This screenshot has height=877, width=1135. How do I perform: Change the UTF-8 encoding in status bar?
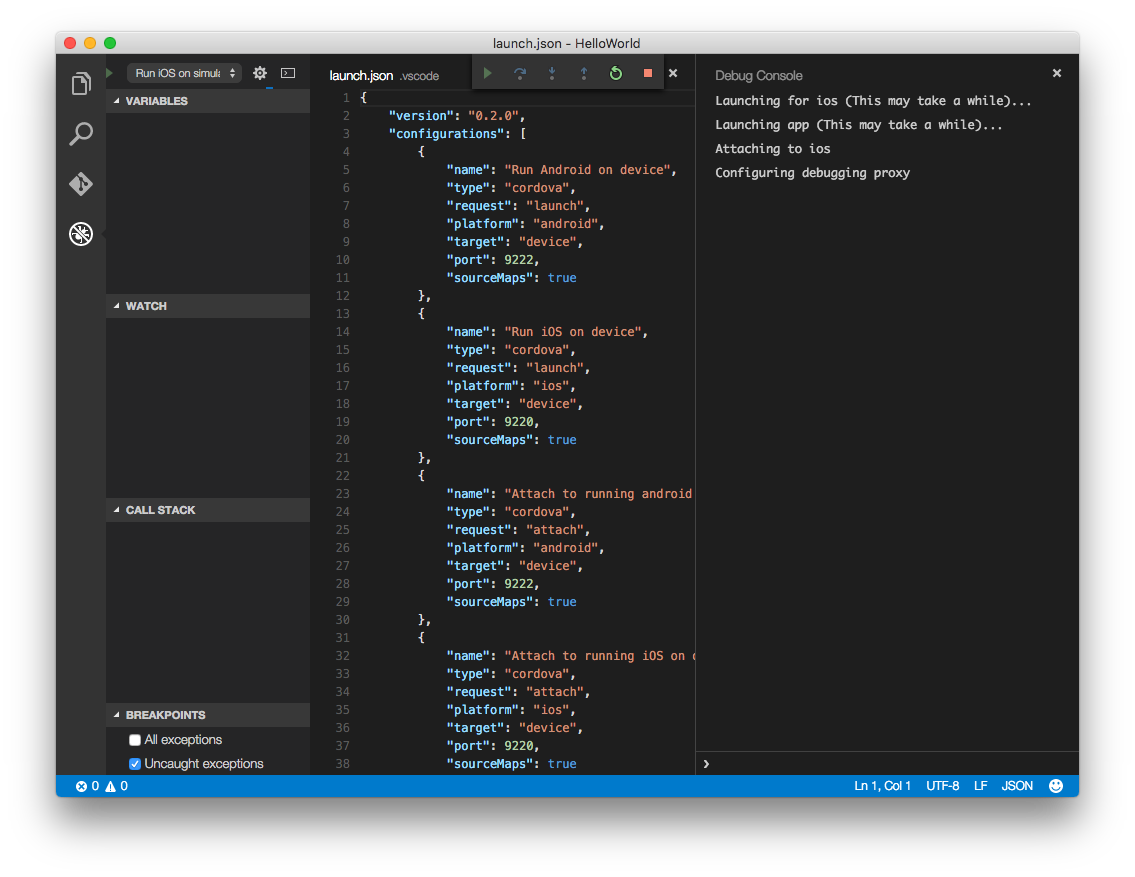tap(942, 787)
